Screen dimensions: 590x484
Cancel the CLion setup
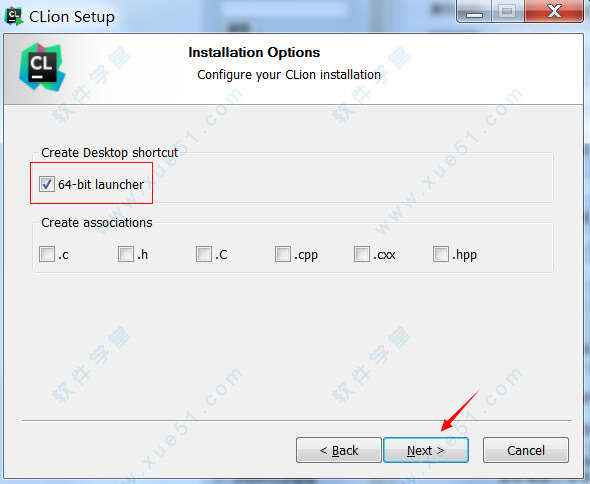(526, 450)
